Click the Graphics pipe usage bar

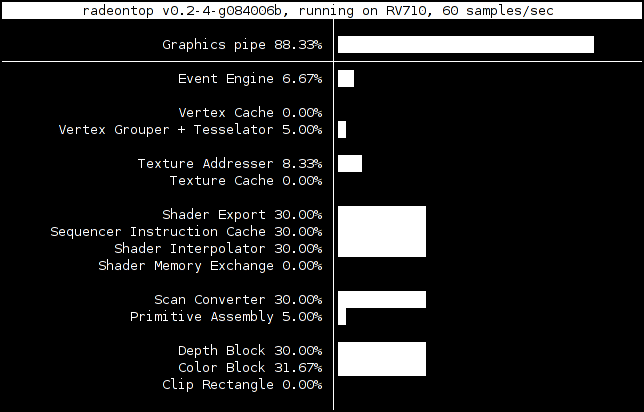click(466, 44)
